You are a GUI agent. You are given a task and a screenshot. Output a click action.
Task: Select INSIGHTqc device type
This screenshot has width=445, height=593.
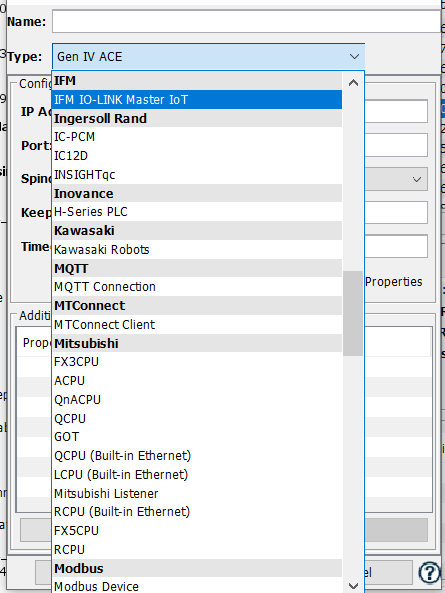pyautogui.click(x=197, y=175)
